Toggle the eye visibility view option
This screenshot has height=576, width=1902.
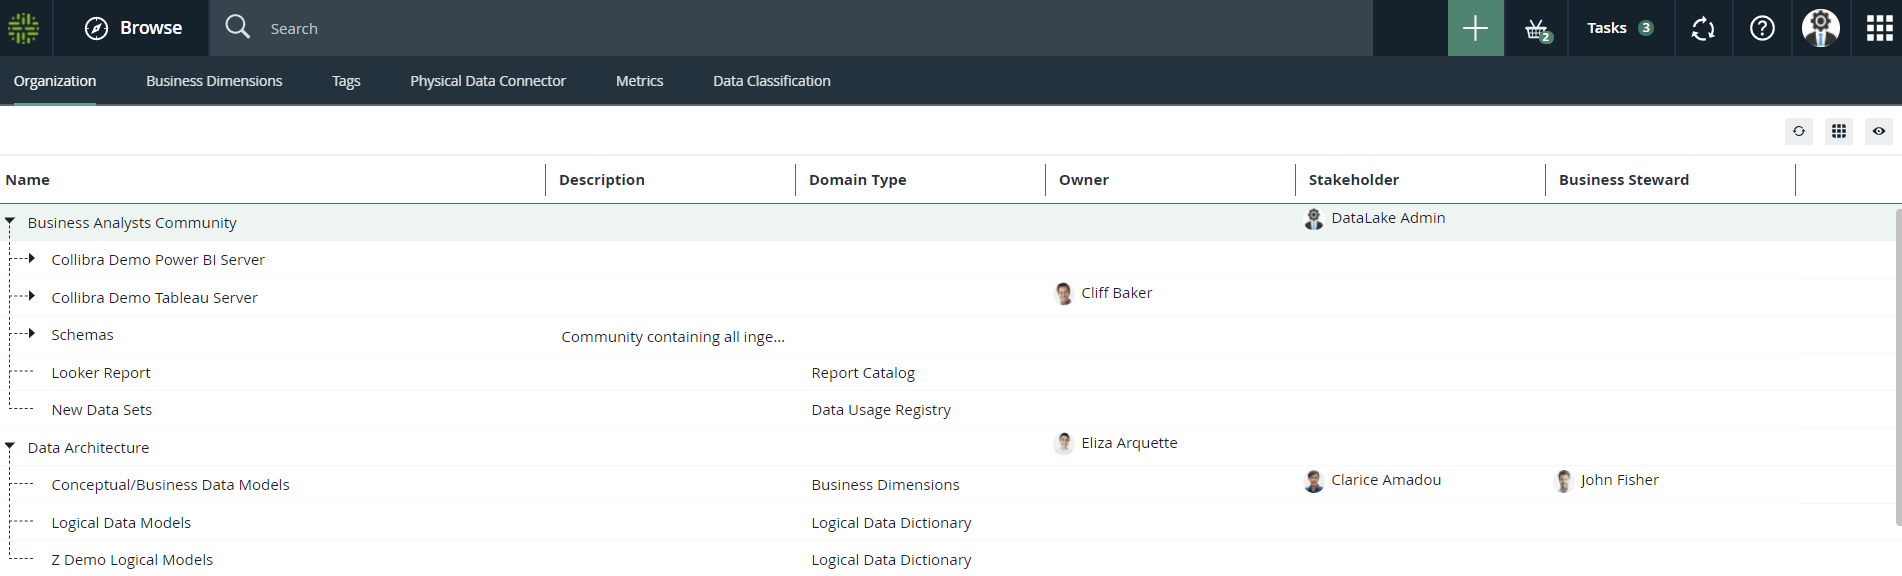(x=1878, y=131)
